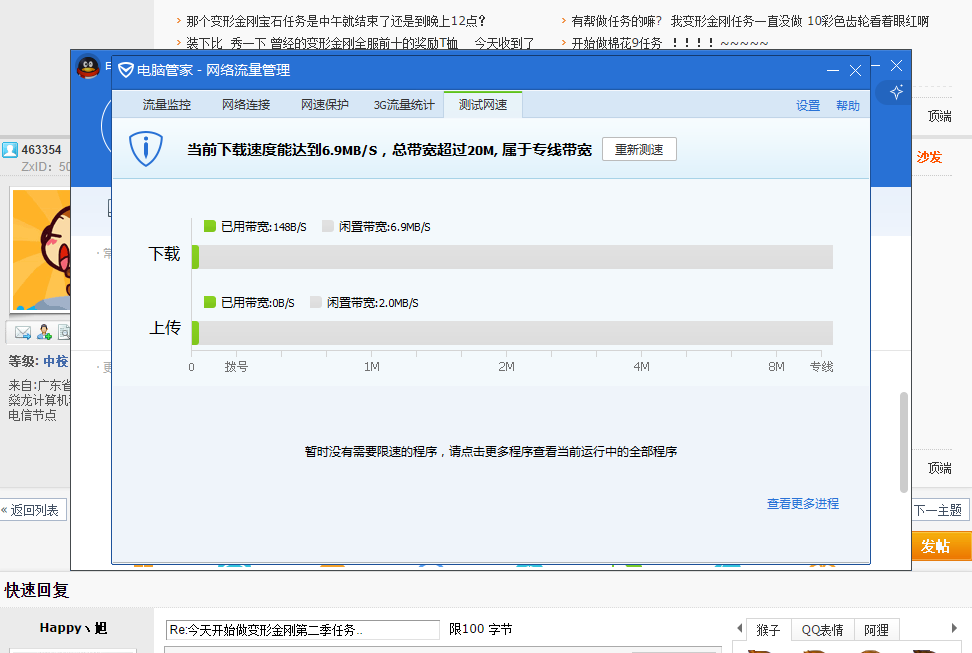
Task: Click the left arrow before the 猴子 emoticon tab
Action: 739,628
